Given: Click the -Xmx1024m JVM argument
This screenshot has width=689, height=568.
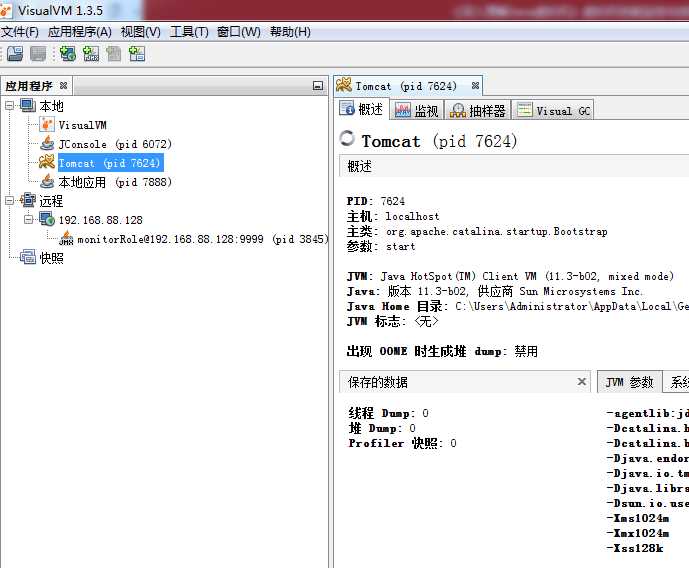Looking at the screenshot, I should (638, 533).
